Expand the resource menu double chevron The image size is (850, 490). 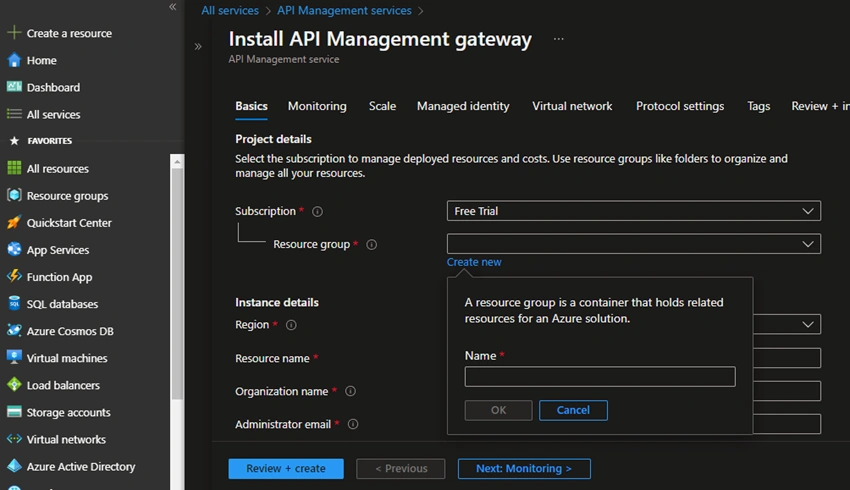coord(198,47)
